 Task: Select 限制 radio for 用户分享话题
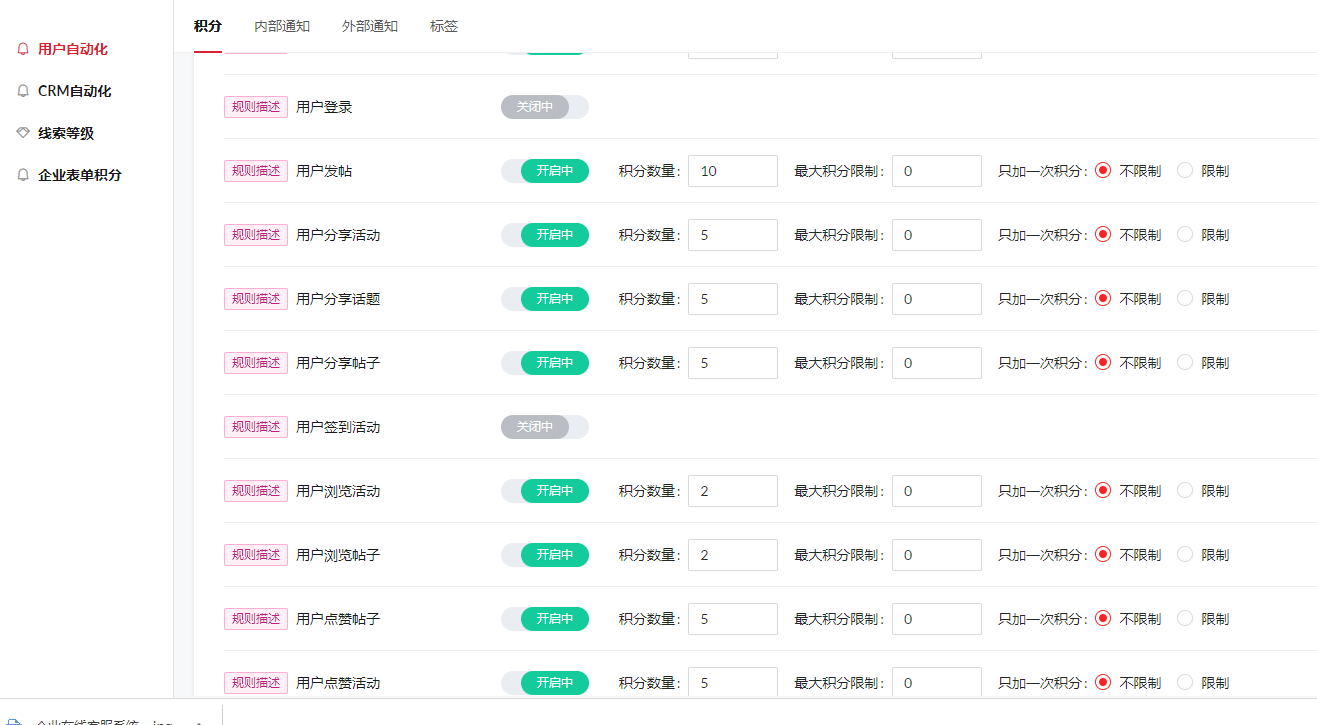tap(1185, 299)
